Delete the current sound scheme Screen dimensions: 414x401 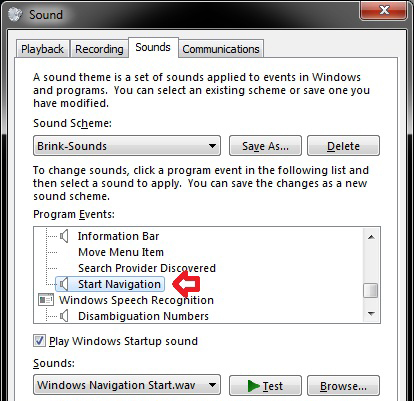coord(343,146)
